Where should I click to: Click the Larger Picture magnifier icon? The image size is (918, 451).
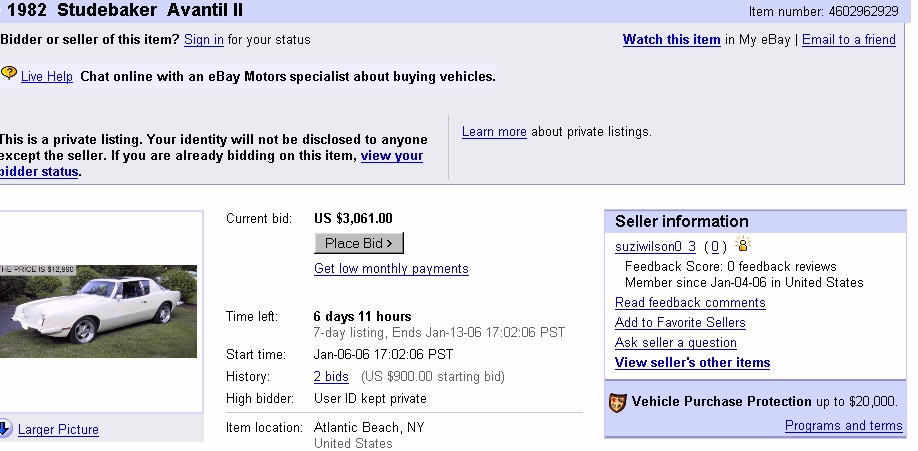[x=5, y=429]
